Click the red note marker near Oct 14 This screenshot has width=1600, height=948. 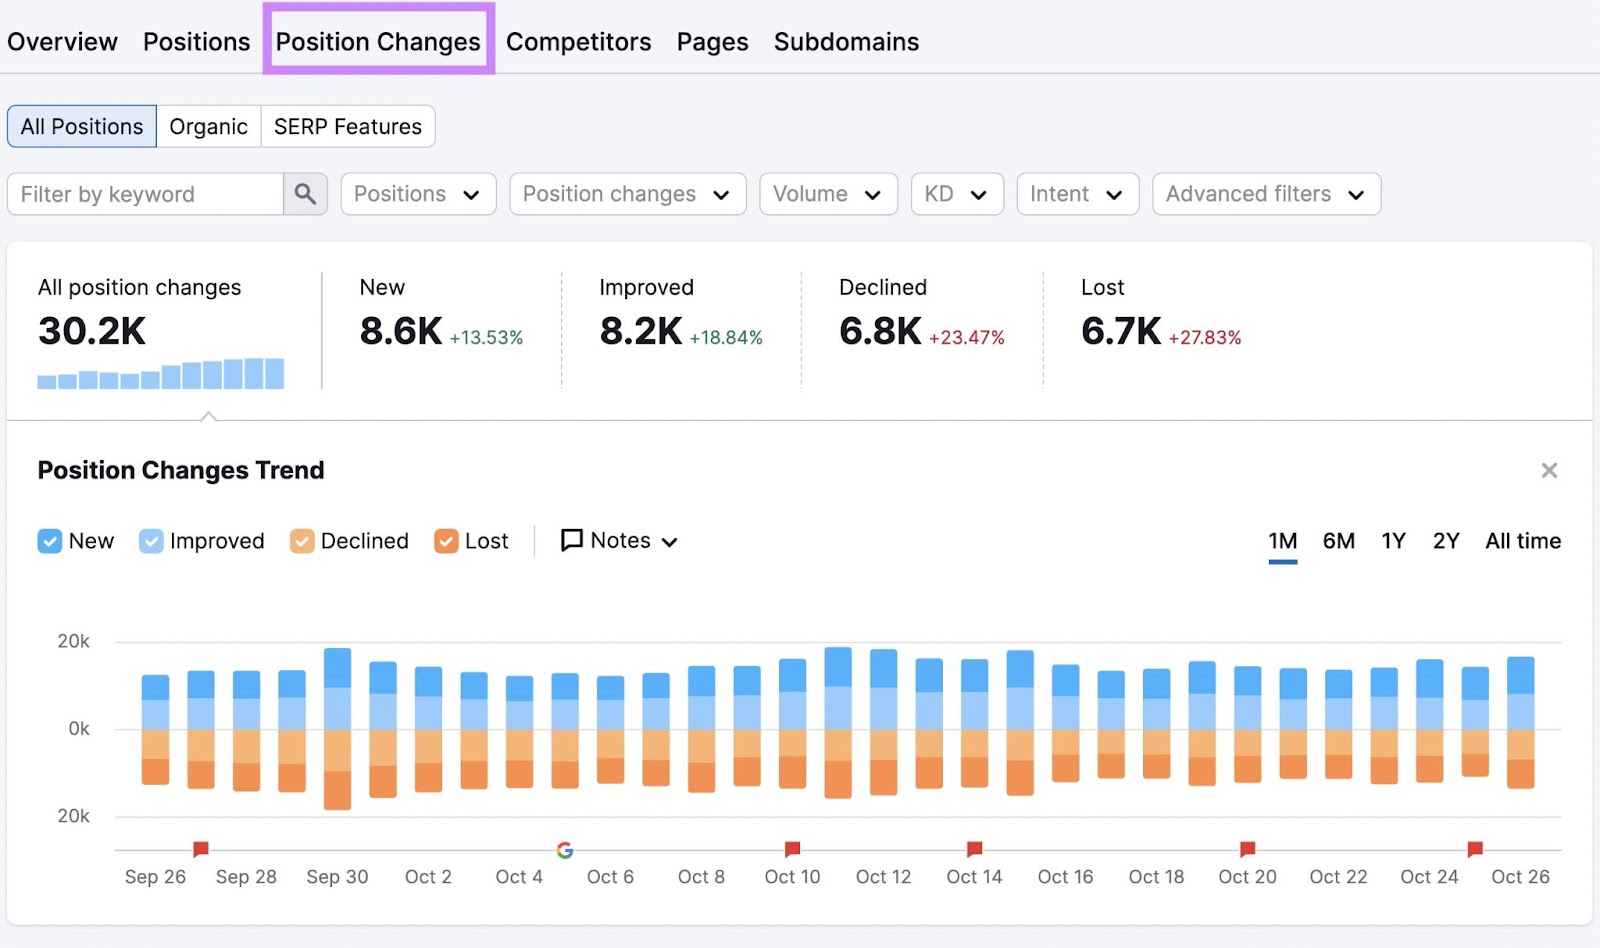click(973, 848)
